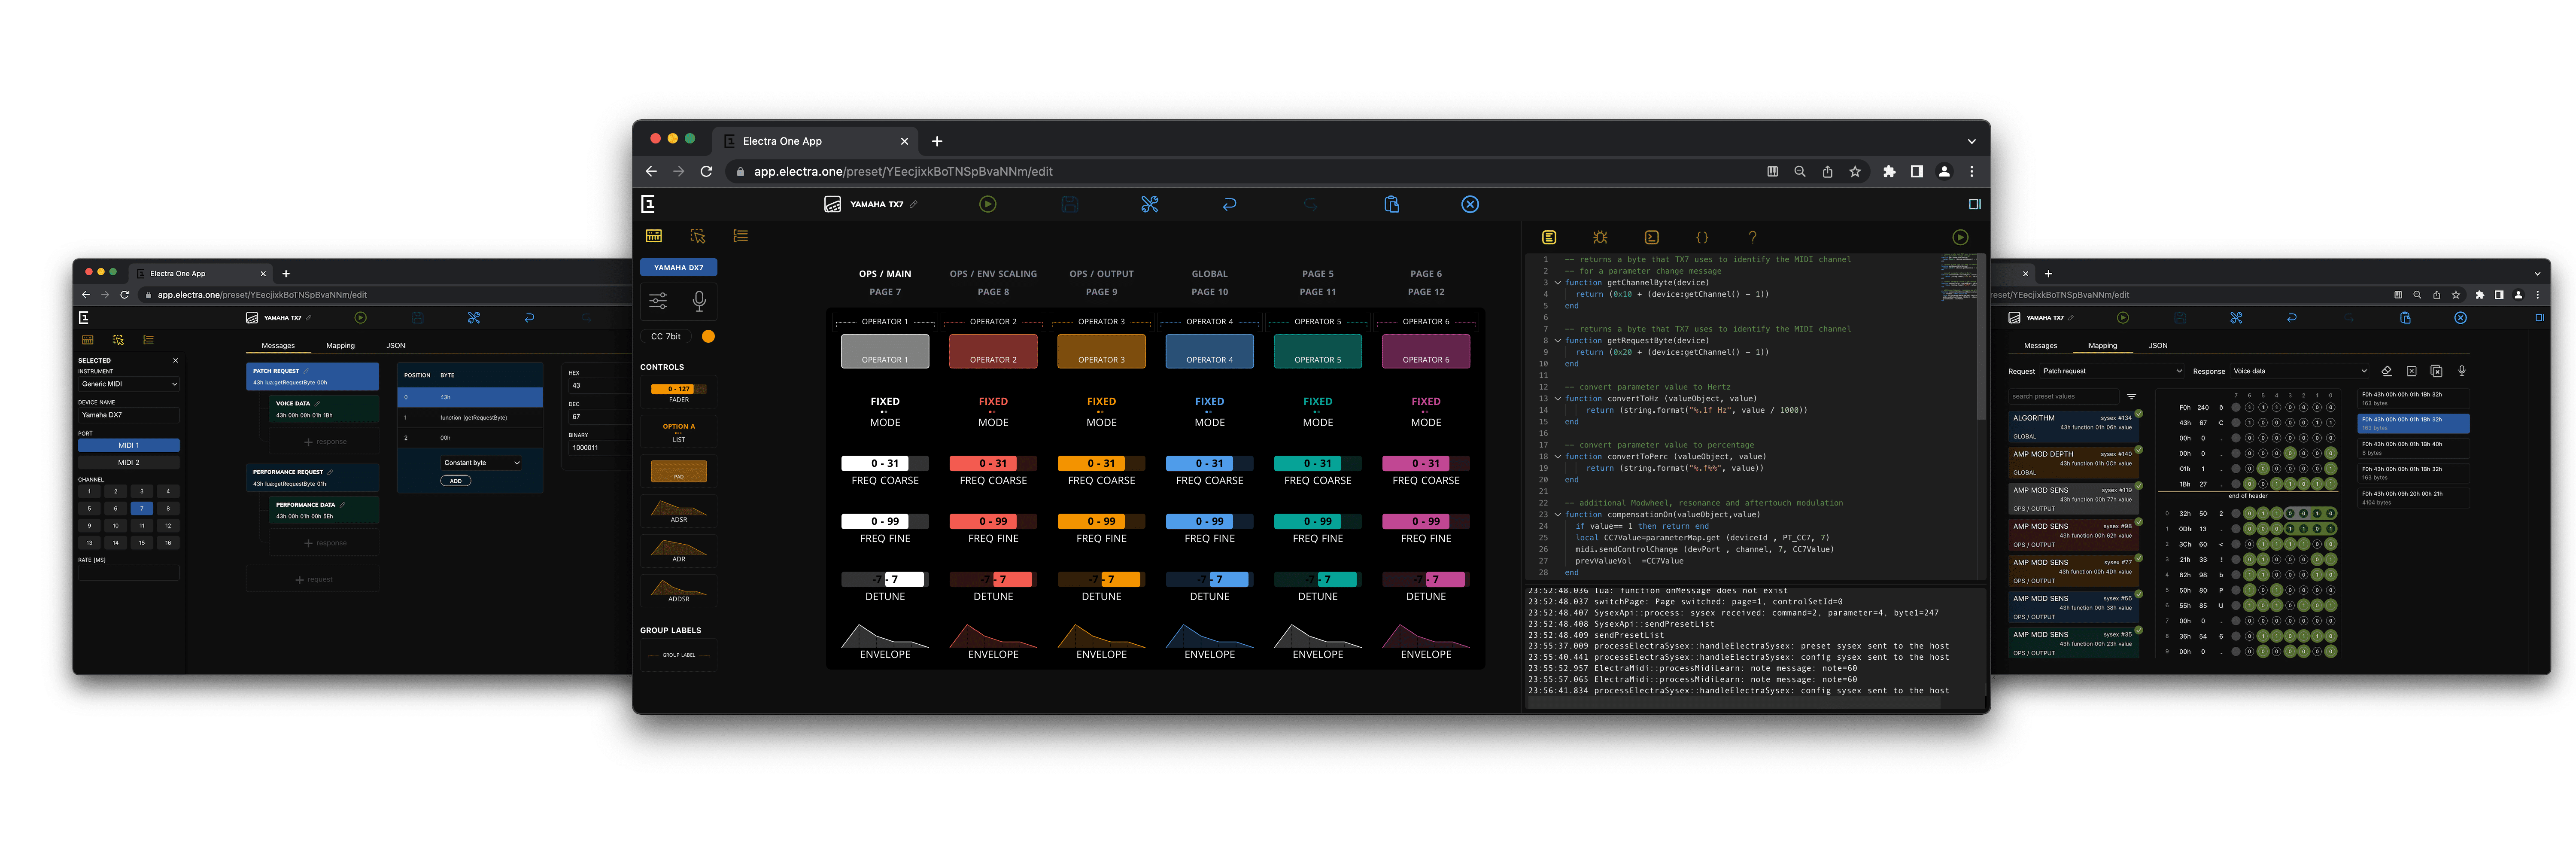Image resolution: width=2576 pixels, height=859 pixels.
Task: Collapse the getRequestByte function fold arrow
Action: [x=1557, y=341]
